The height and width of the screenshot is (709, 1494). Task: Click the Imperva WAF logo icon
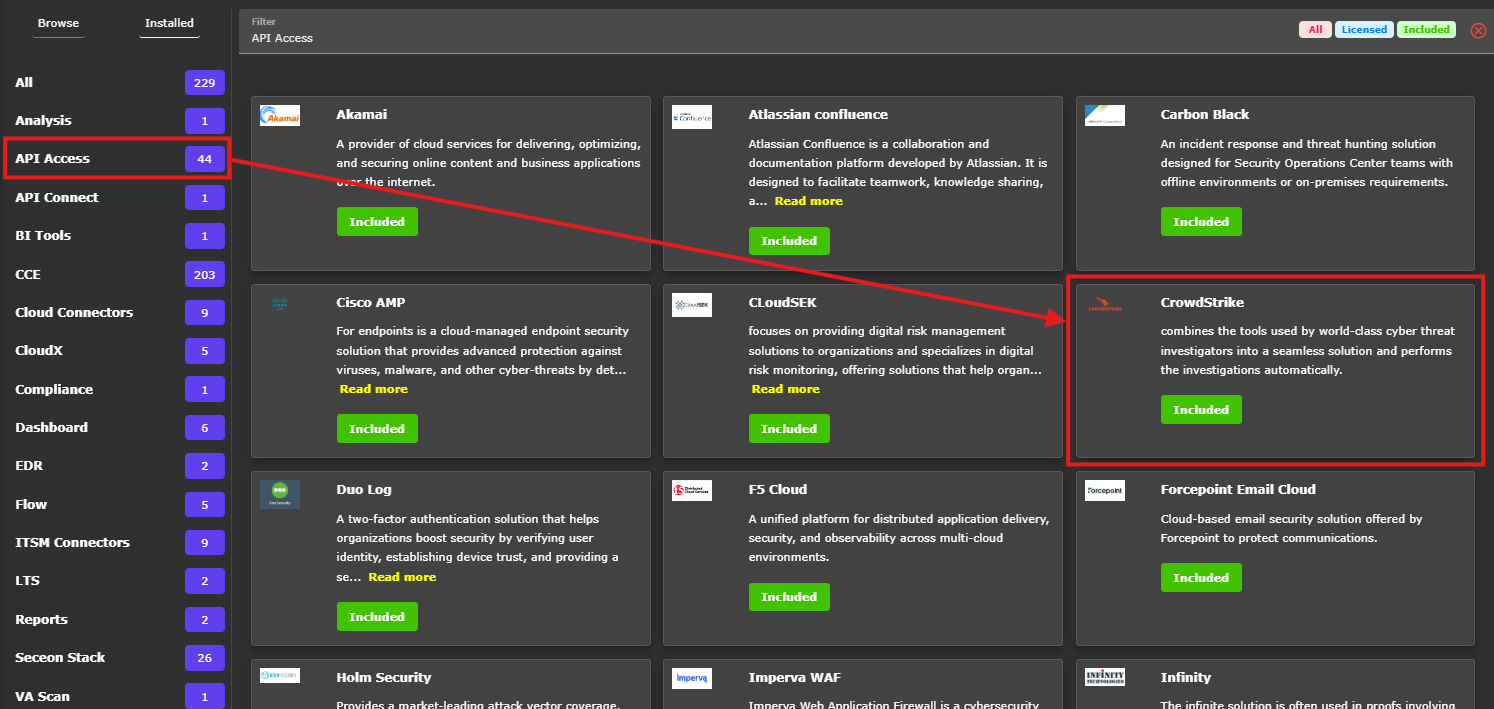pos(692,678)
